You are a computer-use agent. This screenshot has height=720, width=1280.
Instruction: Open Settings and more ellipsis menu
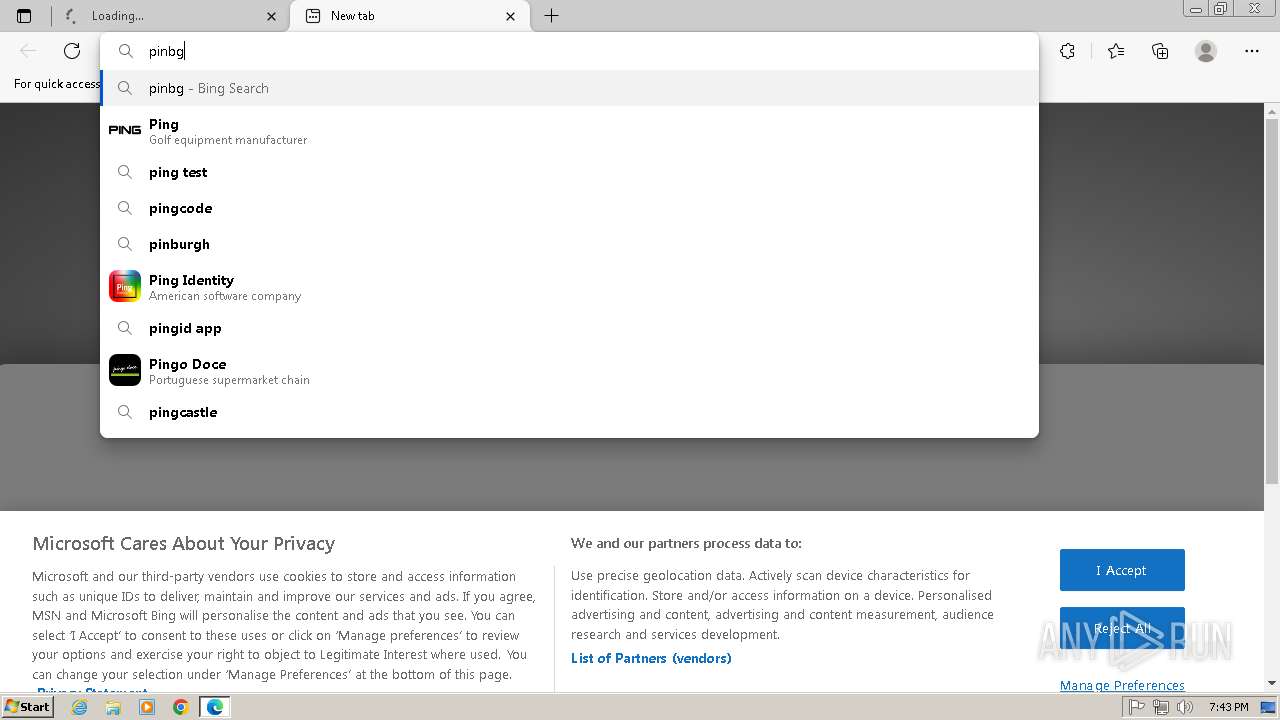pyautogui.click(x=1252, y=51)
